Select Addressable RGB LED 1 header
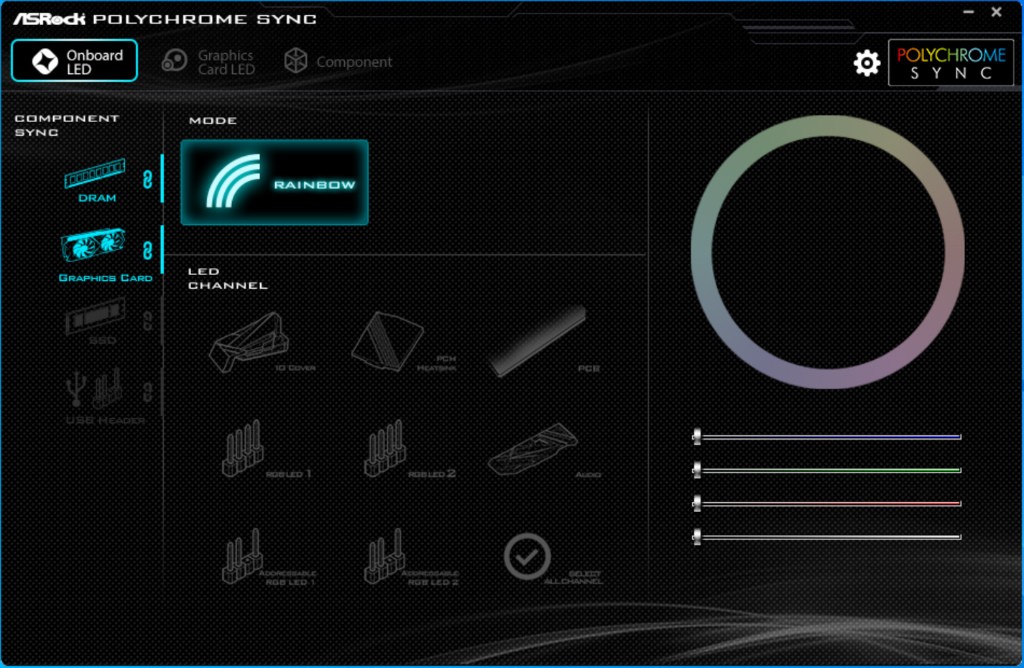This screenshot has width=1024, height=668. [242, 556]
